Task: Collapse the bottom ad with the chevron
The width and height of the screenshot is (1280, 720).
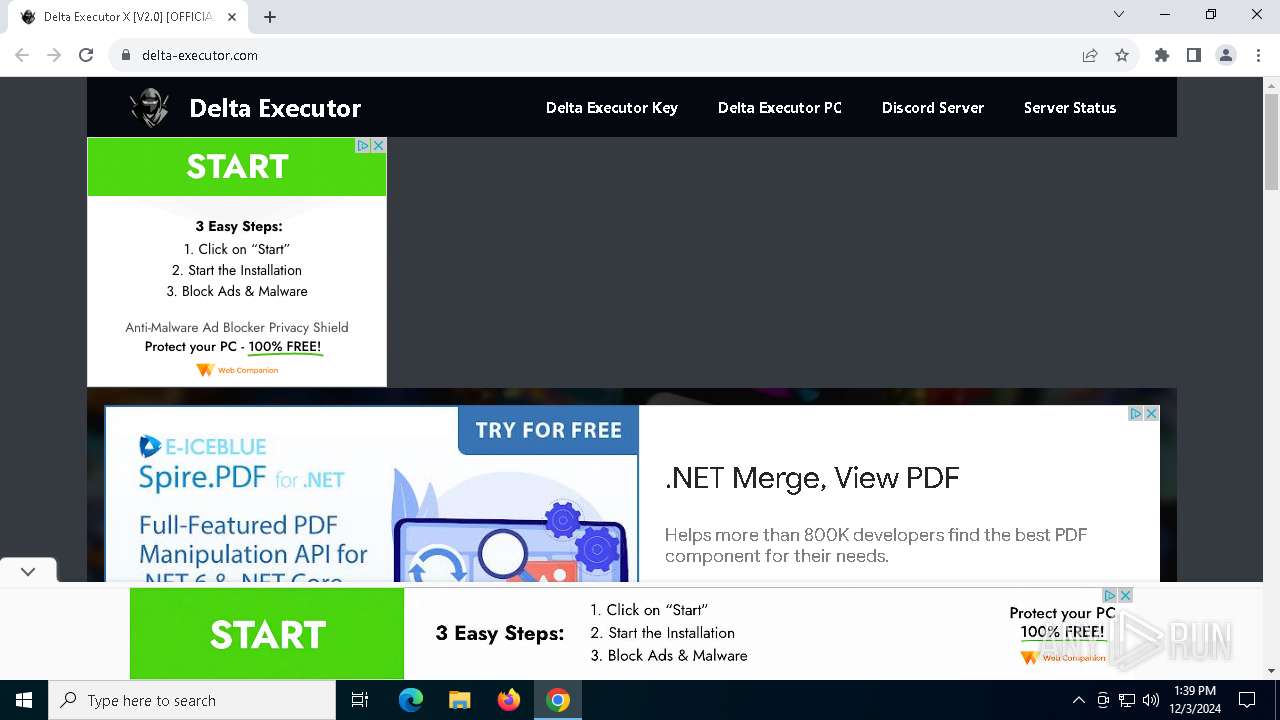Action: coord(28,571)
